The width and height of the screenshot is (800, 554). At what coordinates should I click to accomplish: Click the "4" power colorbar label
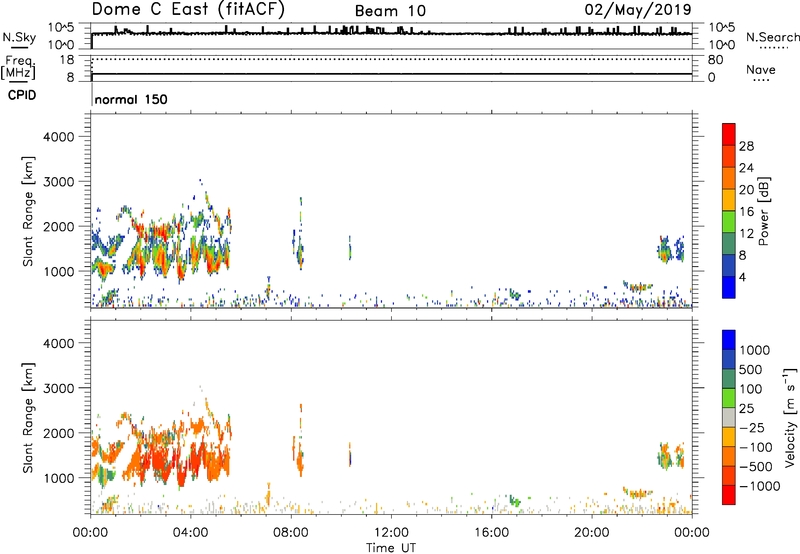(x=742, y=278)
